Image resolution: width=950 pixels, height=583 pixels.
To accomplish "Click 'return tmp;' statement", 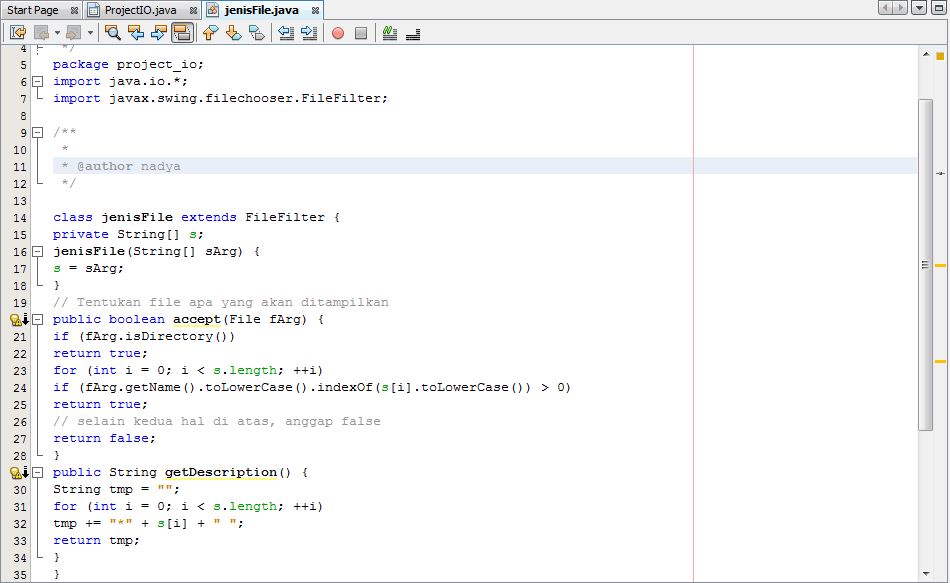I will [96, 540].
